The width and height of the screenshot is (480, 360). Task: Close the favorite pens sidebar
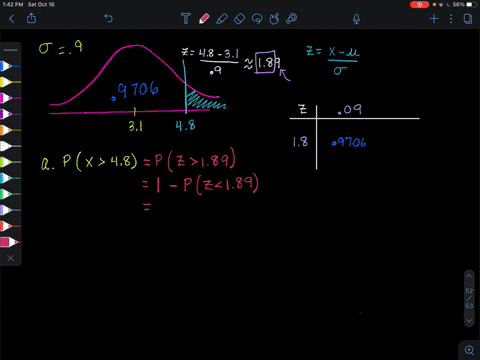[11, 258]
